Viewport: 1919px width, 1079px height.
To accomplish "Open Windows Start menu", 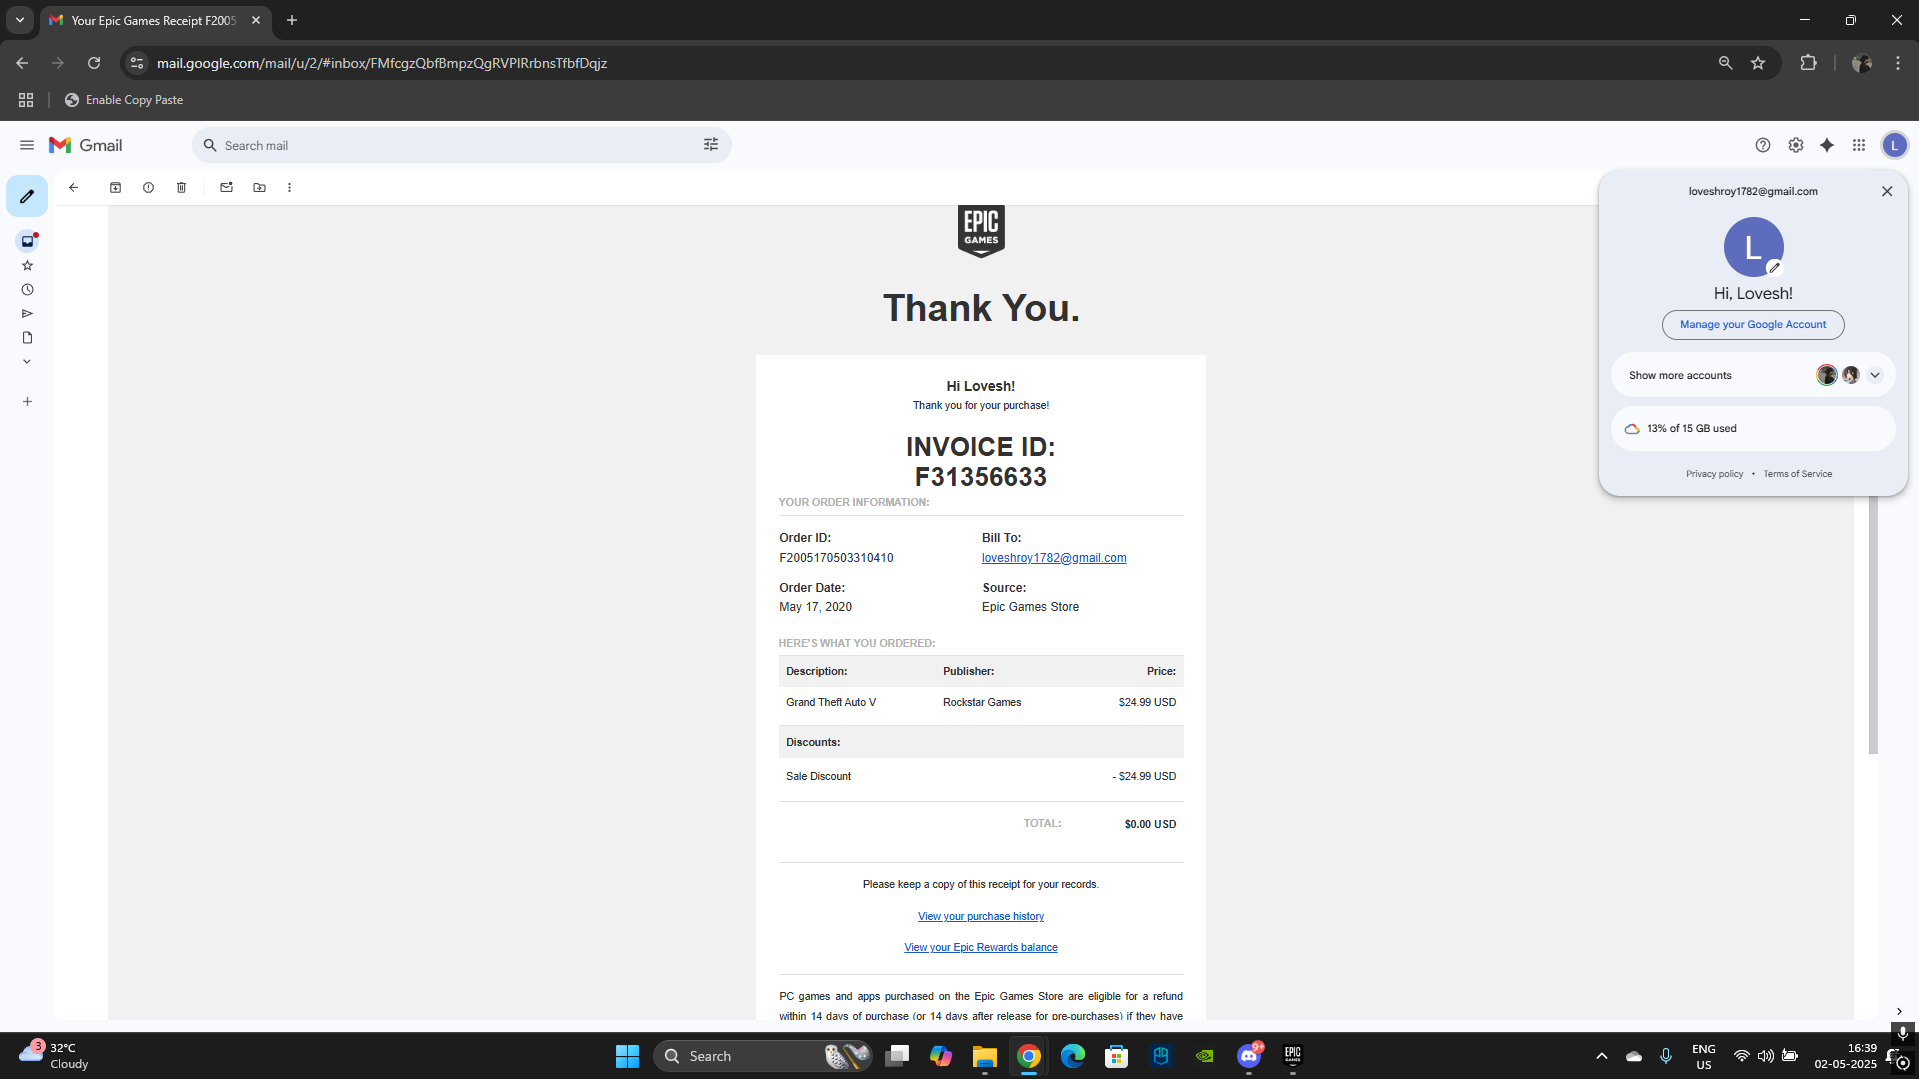I will [627, 1056].
